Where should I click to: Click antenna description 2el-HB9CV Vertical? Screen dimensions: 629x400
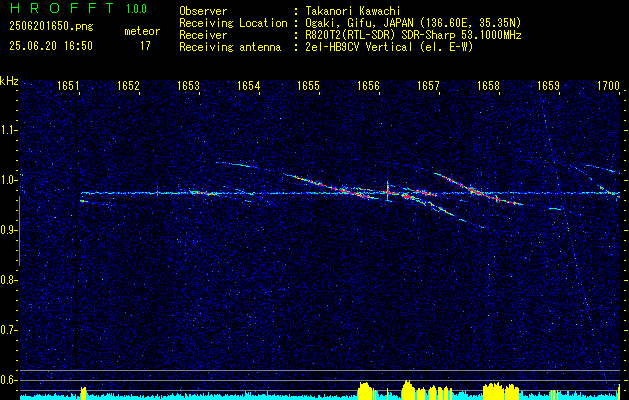(359, 47)
